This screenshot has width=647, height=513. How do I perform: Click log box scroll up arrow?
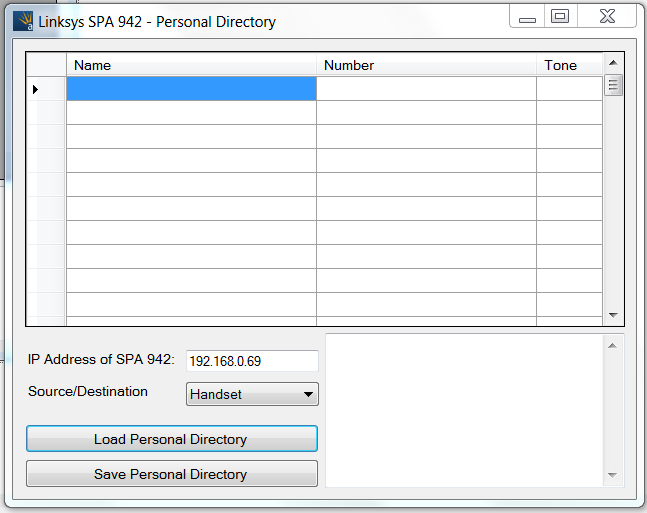click(613, 346)
